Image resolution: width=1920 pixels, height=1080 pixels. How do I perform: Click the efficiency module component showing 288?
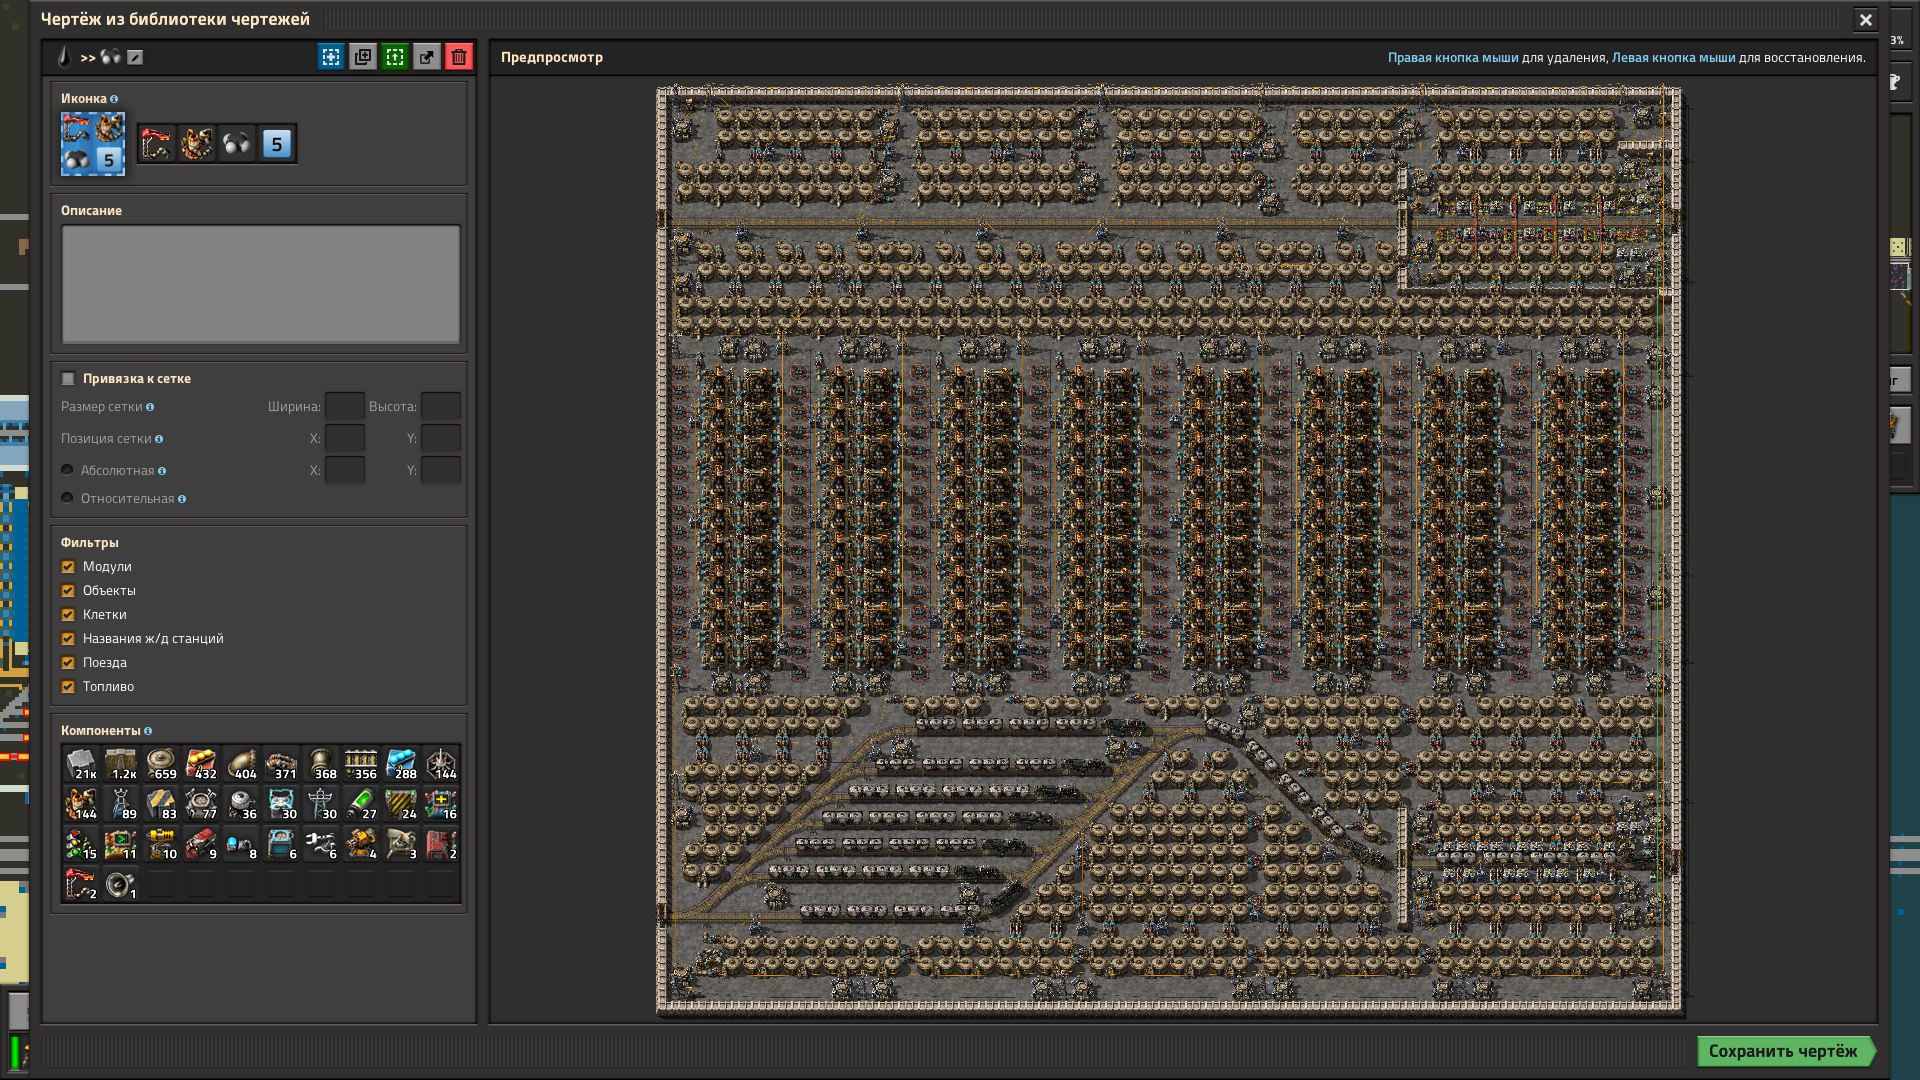[x=401, y=764]
